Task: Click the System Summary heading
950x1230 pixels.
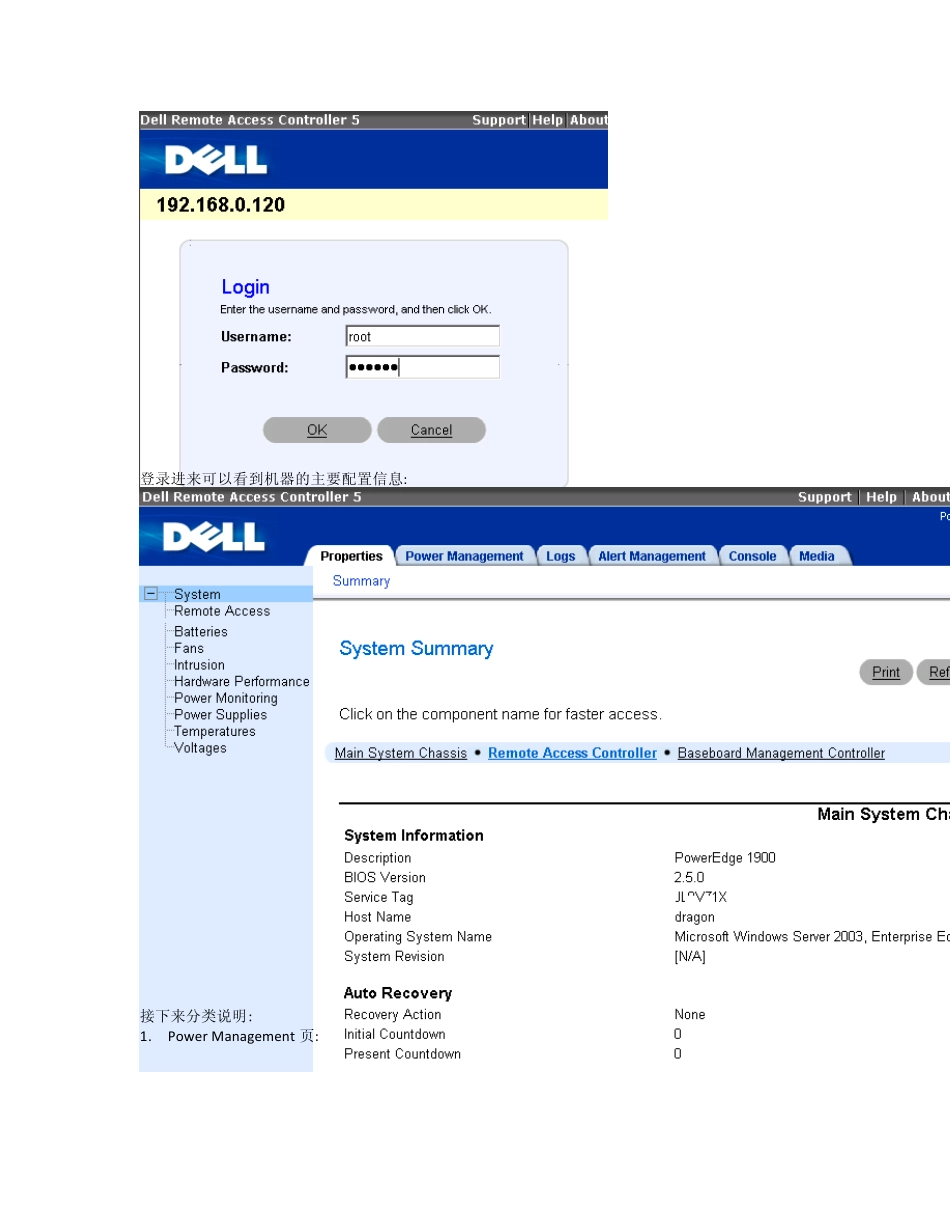Action: pos(416,649)
